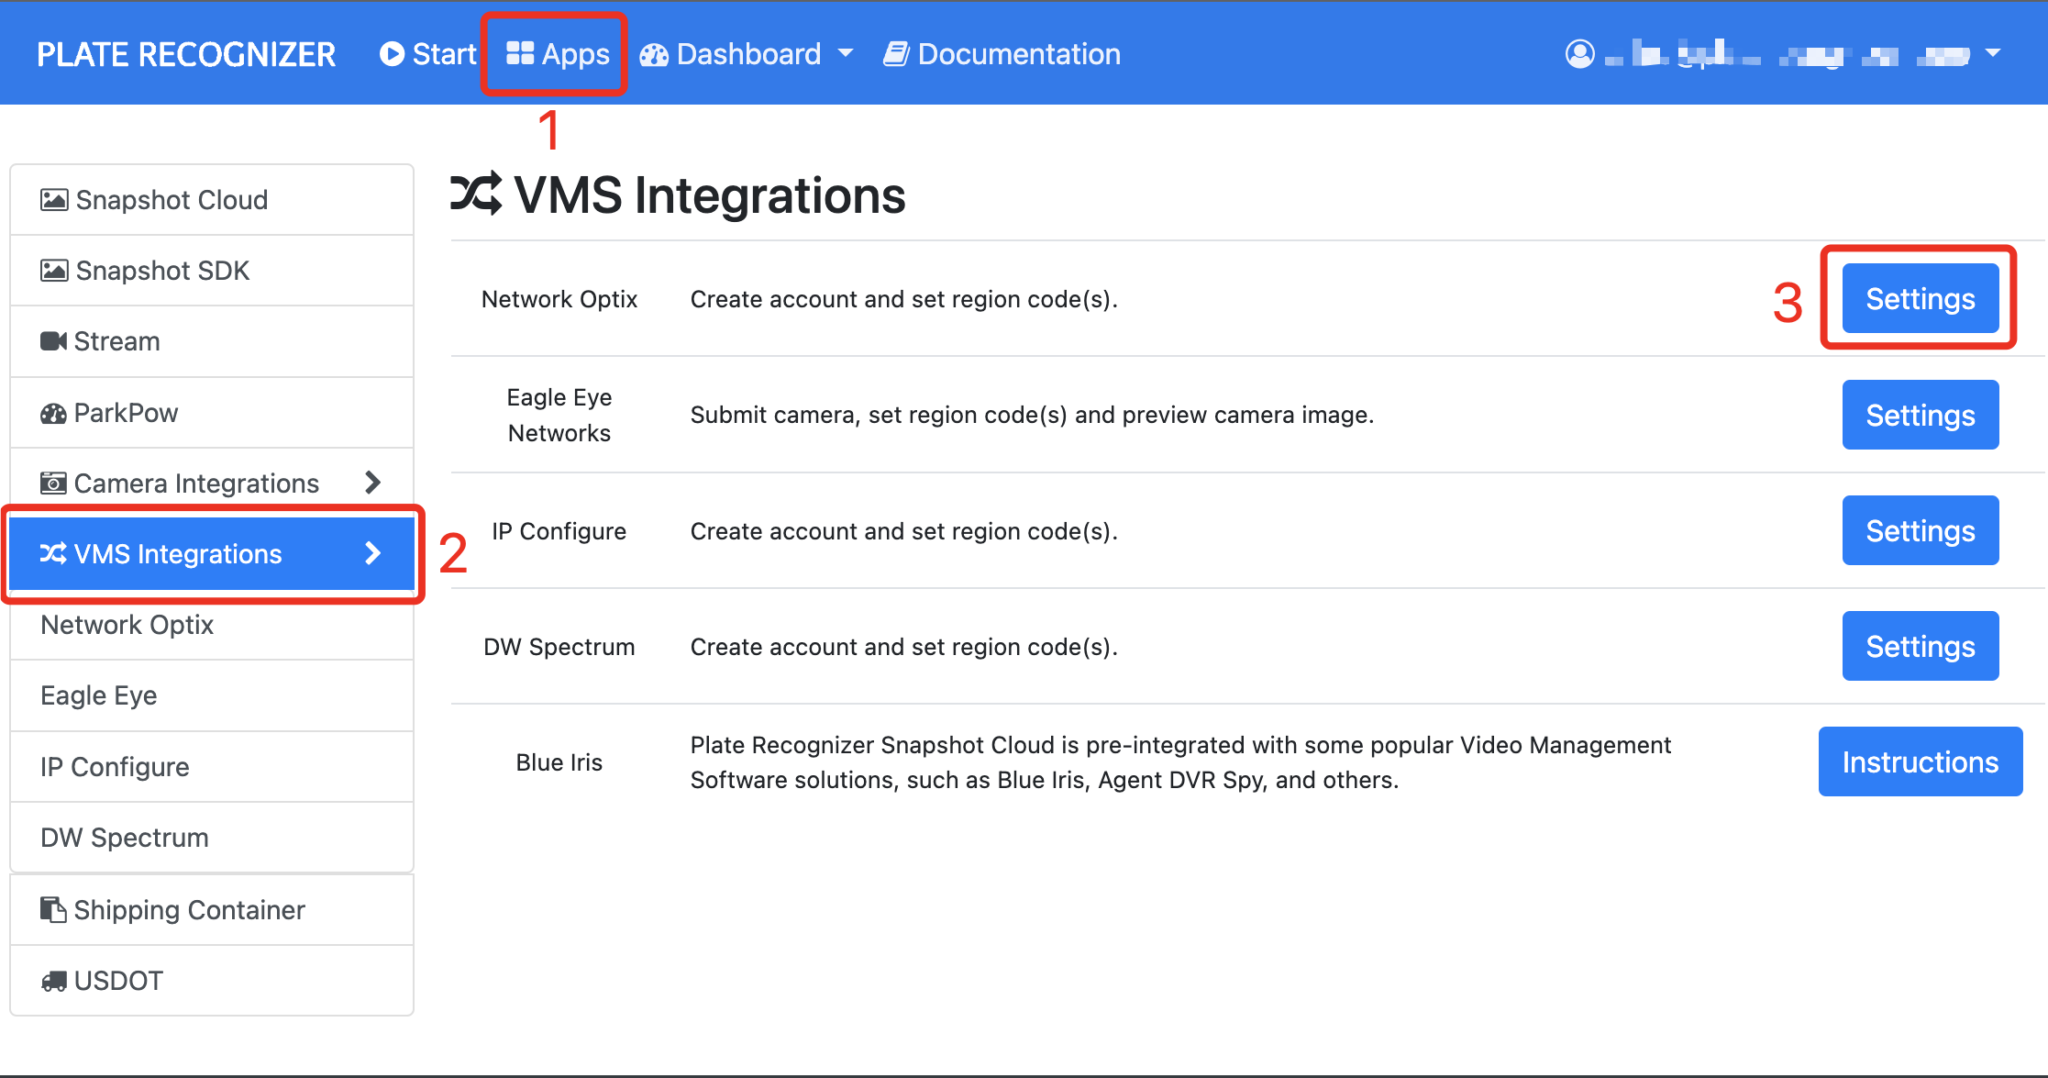This screenshot has width=2048, height=1078.
Task: Click the Camera Integrations camera icon
Action: coord(53,484)
